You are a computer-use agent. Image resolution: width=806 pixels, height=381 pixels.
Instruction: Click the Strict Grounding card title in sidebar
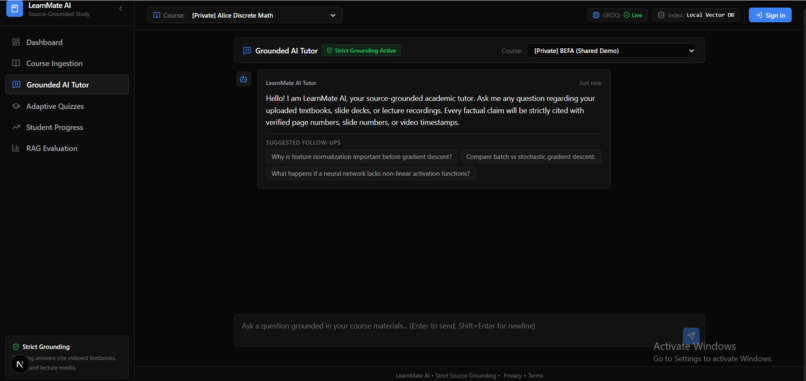click(46, 347)
